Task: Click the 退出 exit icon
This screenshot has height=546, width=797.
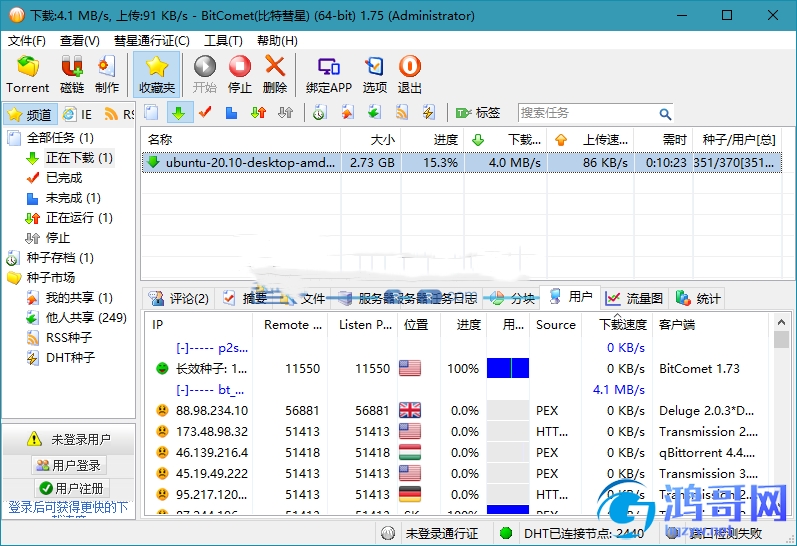Action: click(x=409, y=75)
